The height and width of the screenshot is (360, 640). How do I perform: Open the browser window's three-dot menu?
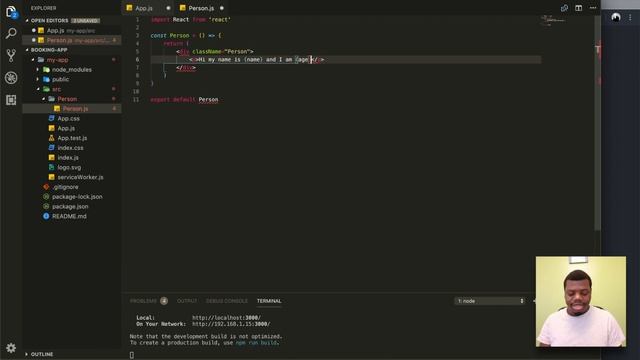630,17
